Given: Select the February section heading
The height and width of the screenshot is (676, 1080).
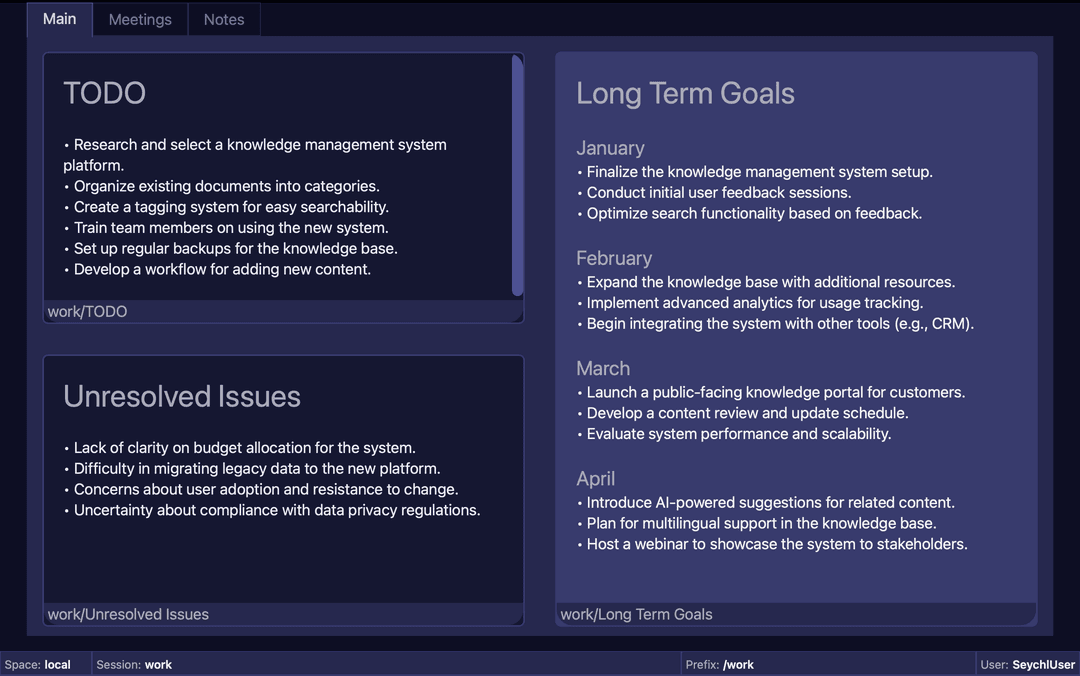Looking at the screenshot, I should click(614, 258).
